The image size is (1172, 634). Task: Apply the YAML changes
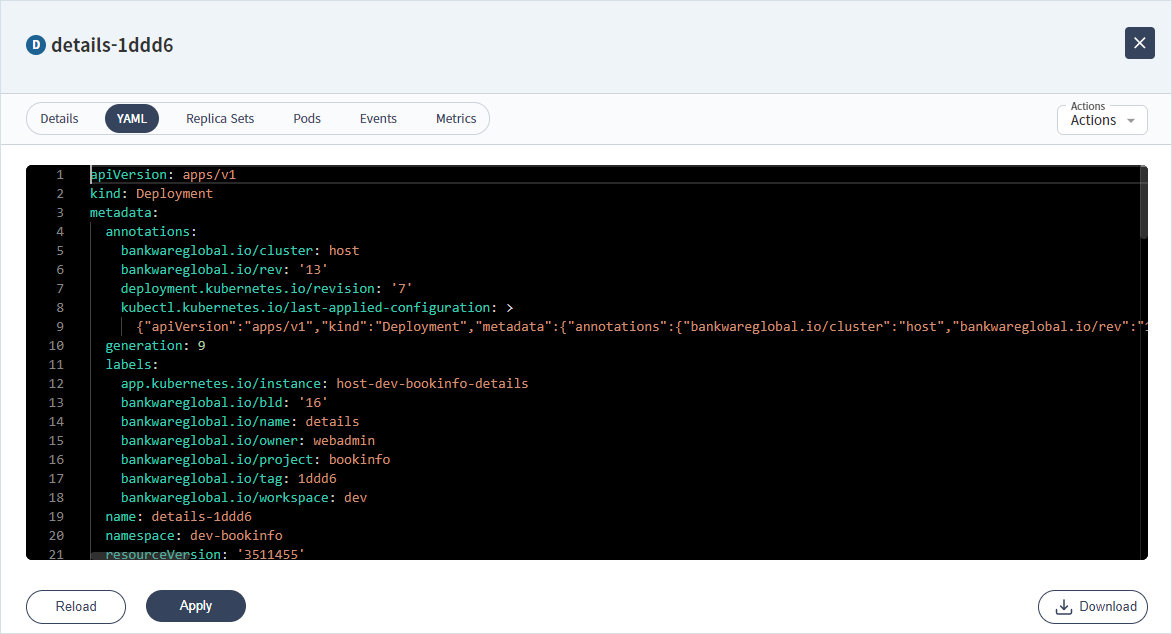point(196,606)
